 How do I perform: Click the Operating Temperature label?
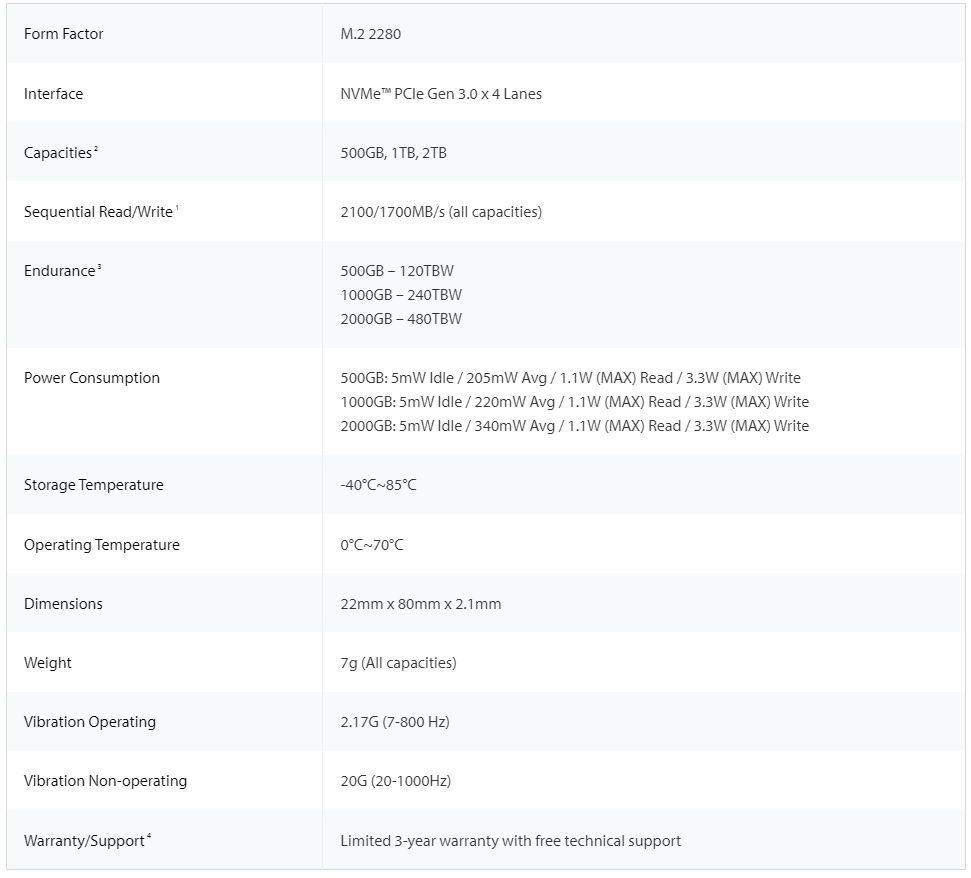point(102,545)
